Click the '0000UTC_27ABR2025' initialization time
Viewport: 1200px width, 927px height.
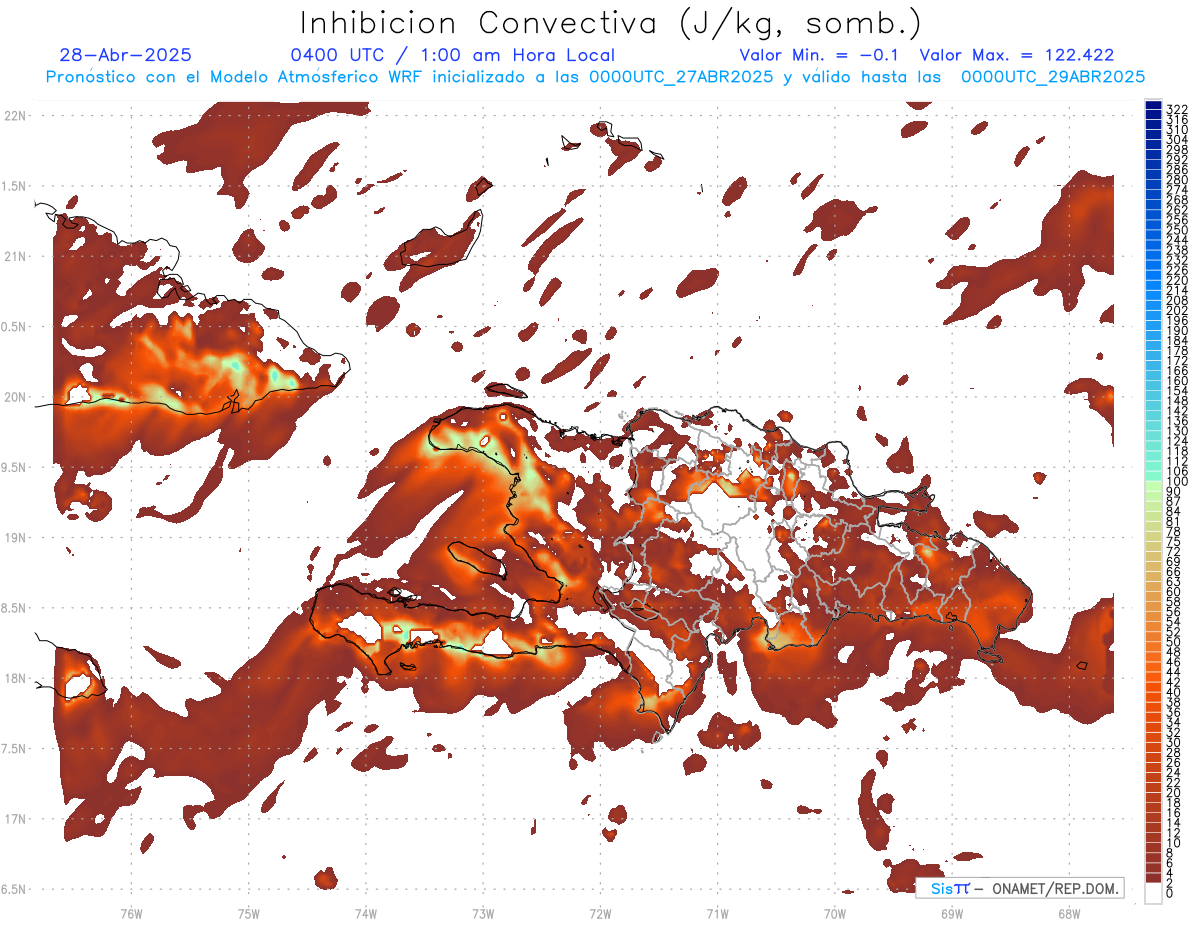coord(680,76)
